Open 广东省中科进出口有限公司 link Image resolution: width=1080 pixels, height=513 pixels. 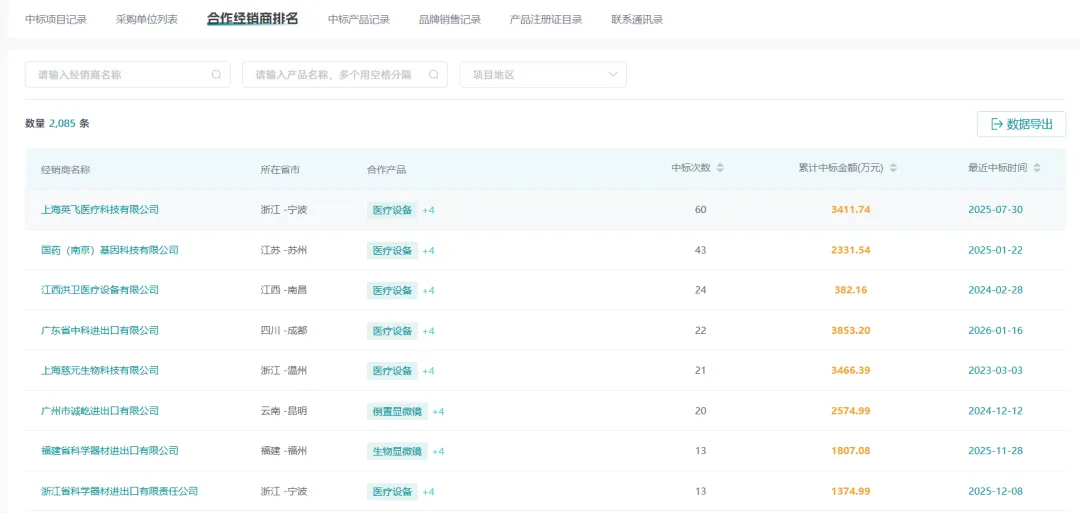[100, 331]
